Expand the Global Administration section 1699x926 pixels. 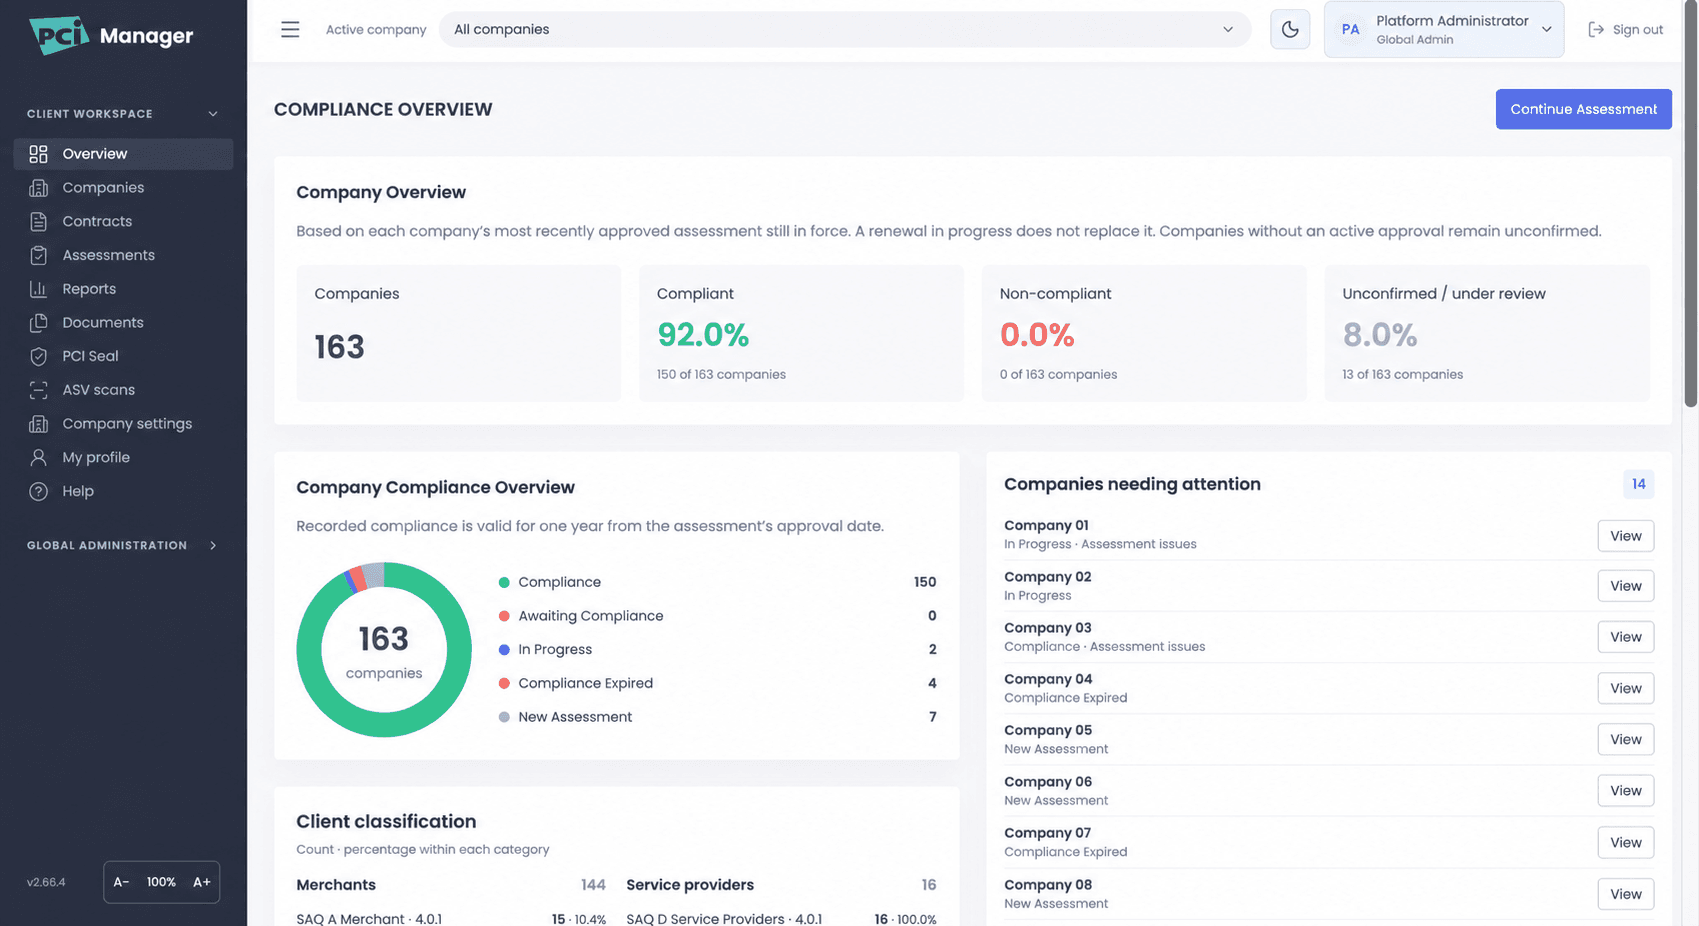pos(123,545)
